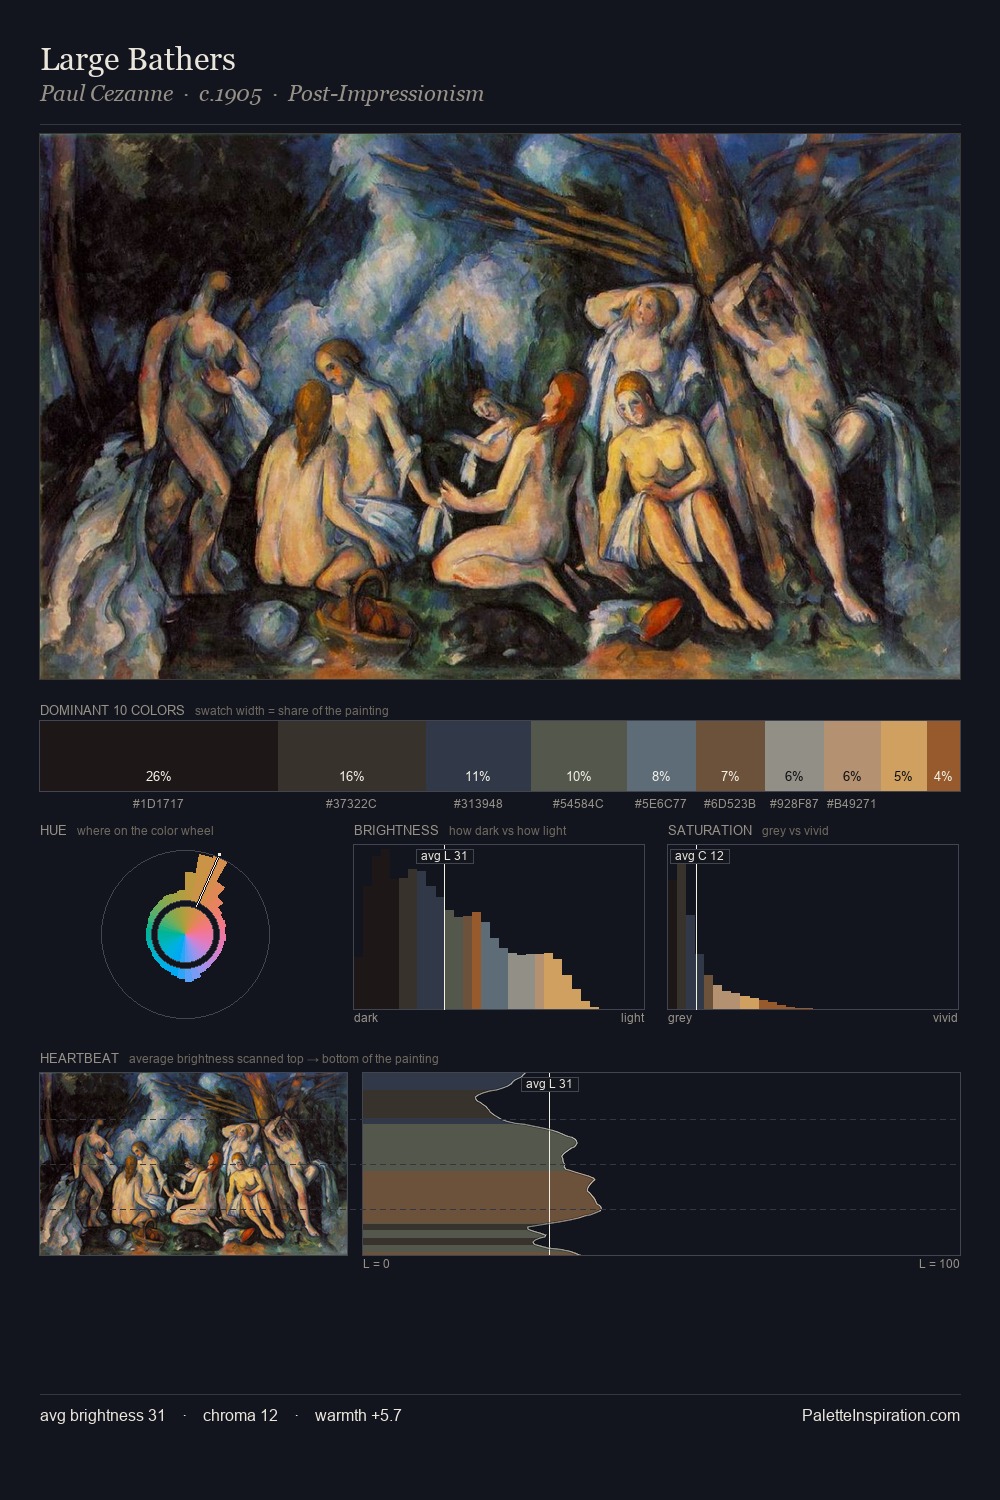Click the small Heartbeat painting thumbnail
Screen dimensions: 1000x1500
tap(193, 1164)
